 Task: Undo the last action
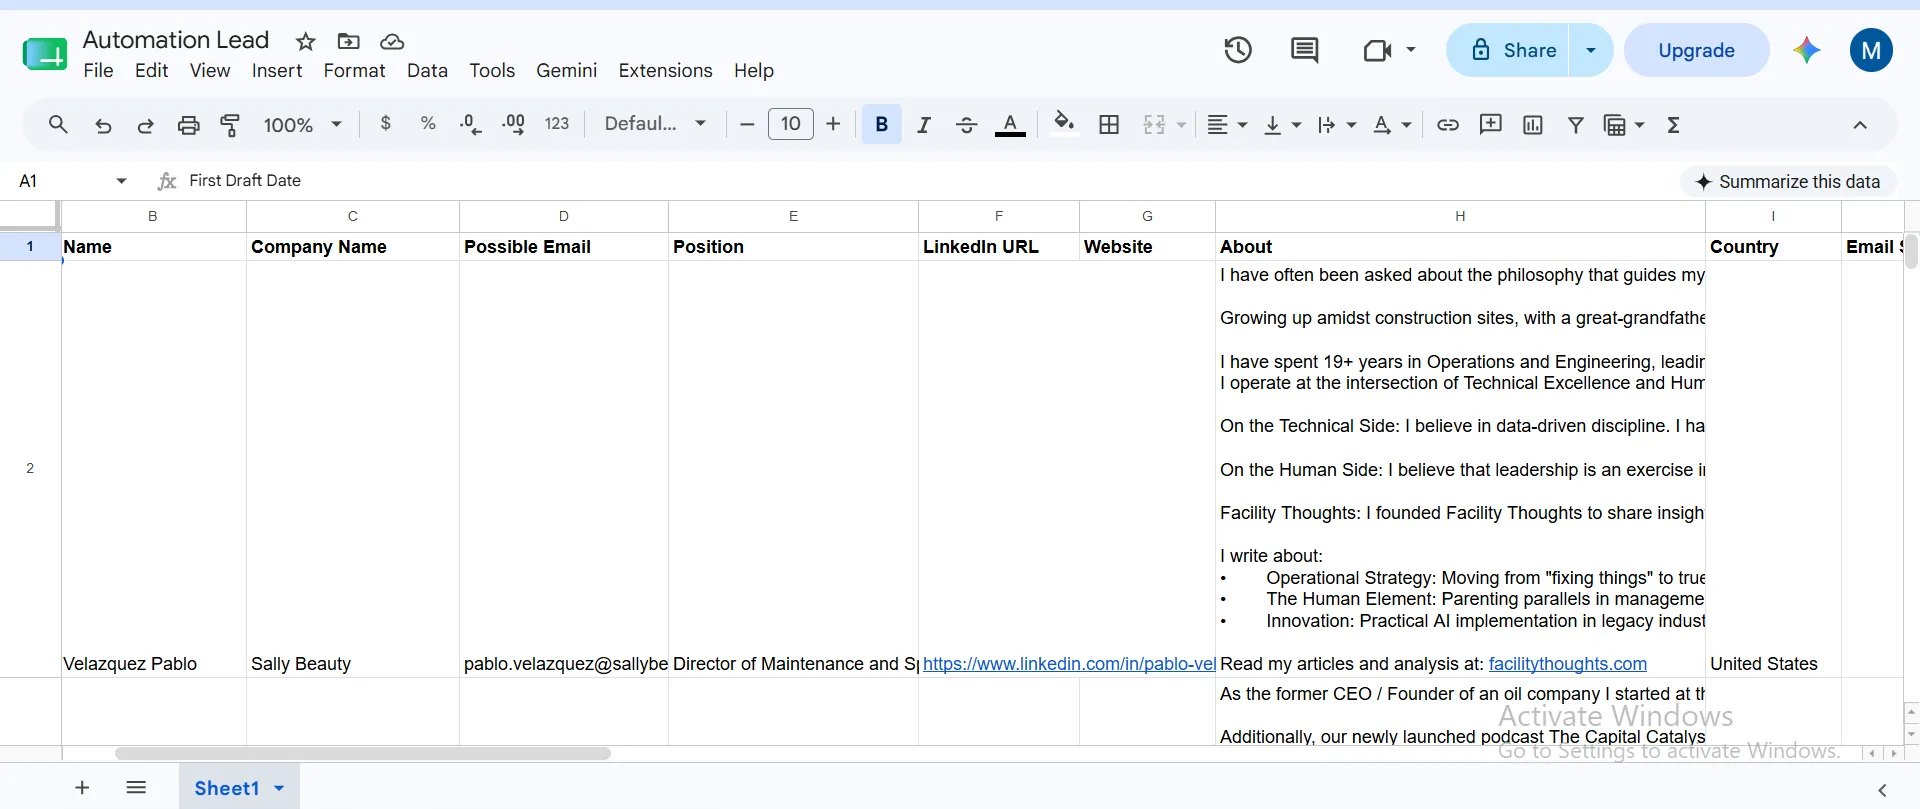pyautogui.click(x=103, y=125)
